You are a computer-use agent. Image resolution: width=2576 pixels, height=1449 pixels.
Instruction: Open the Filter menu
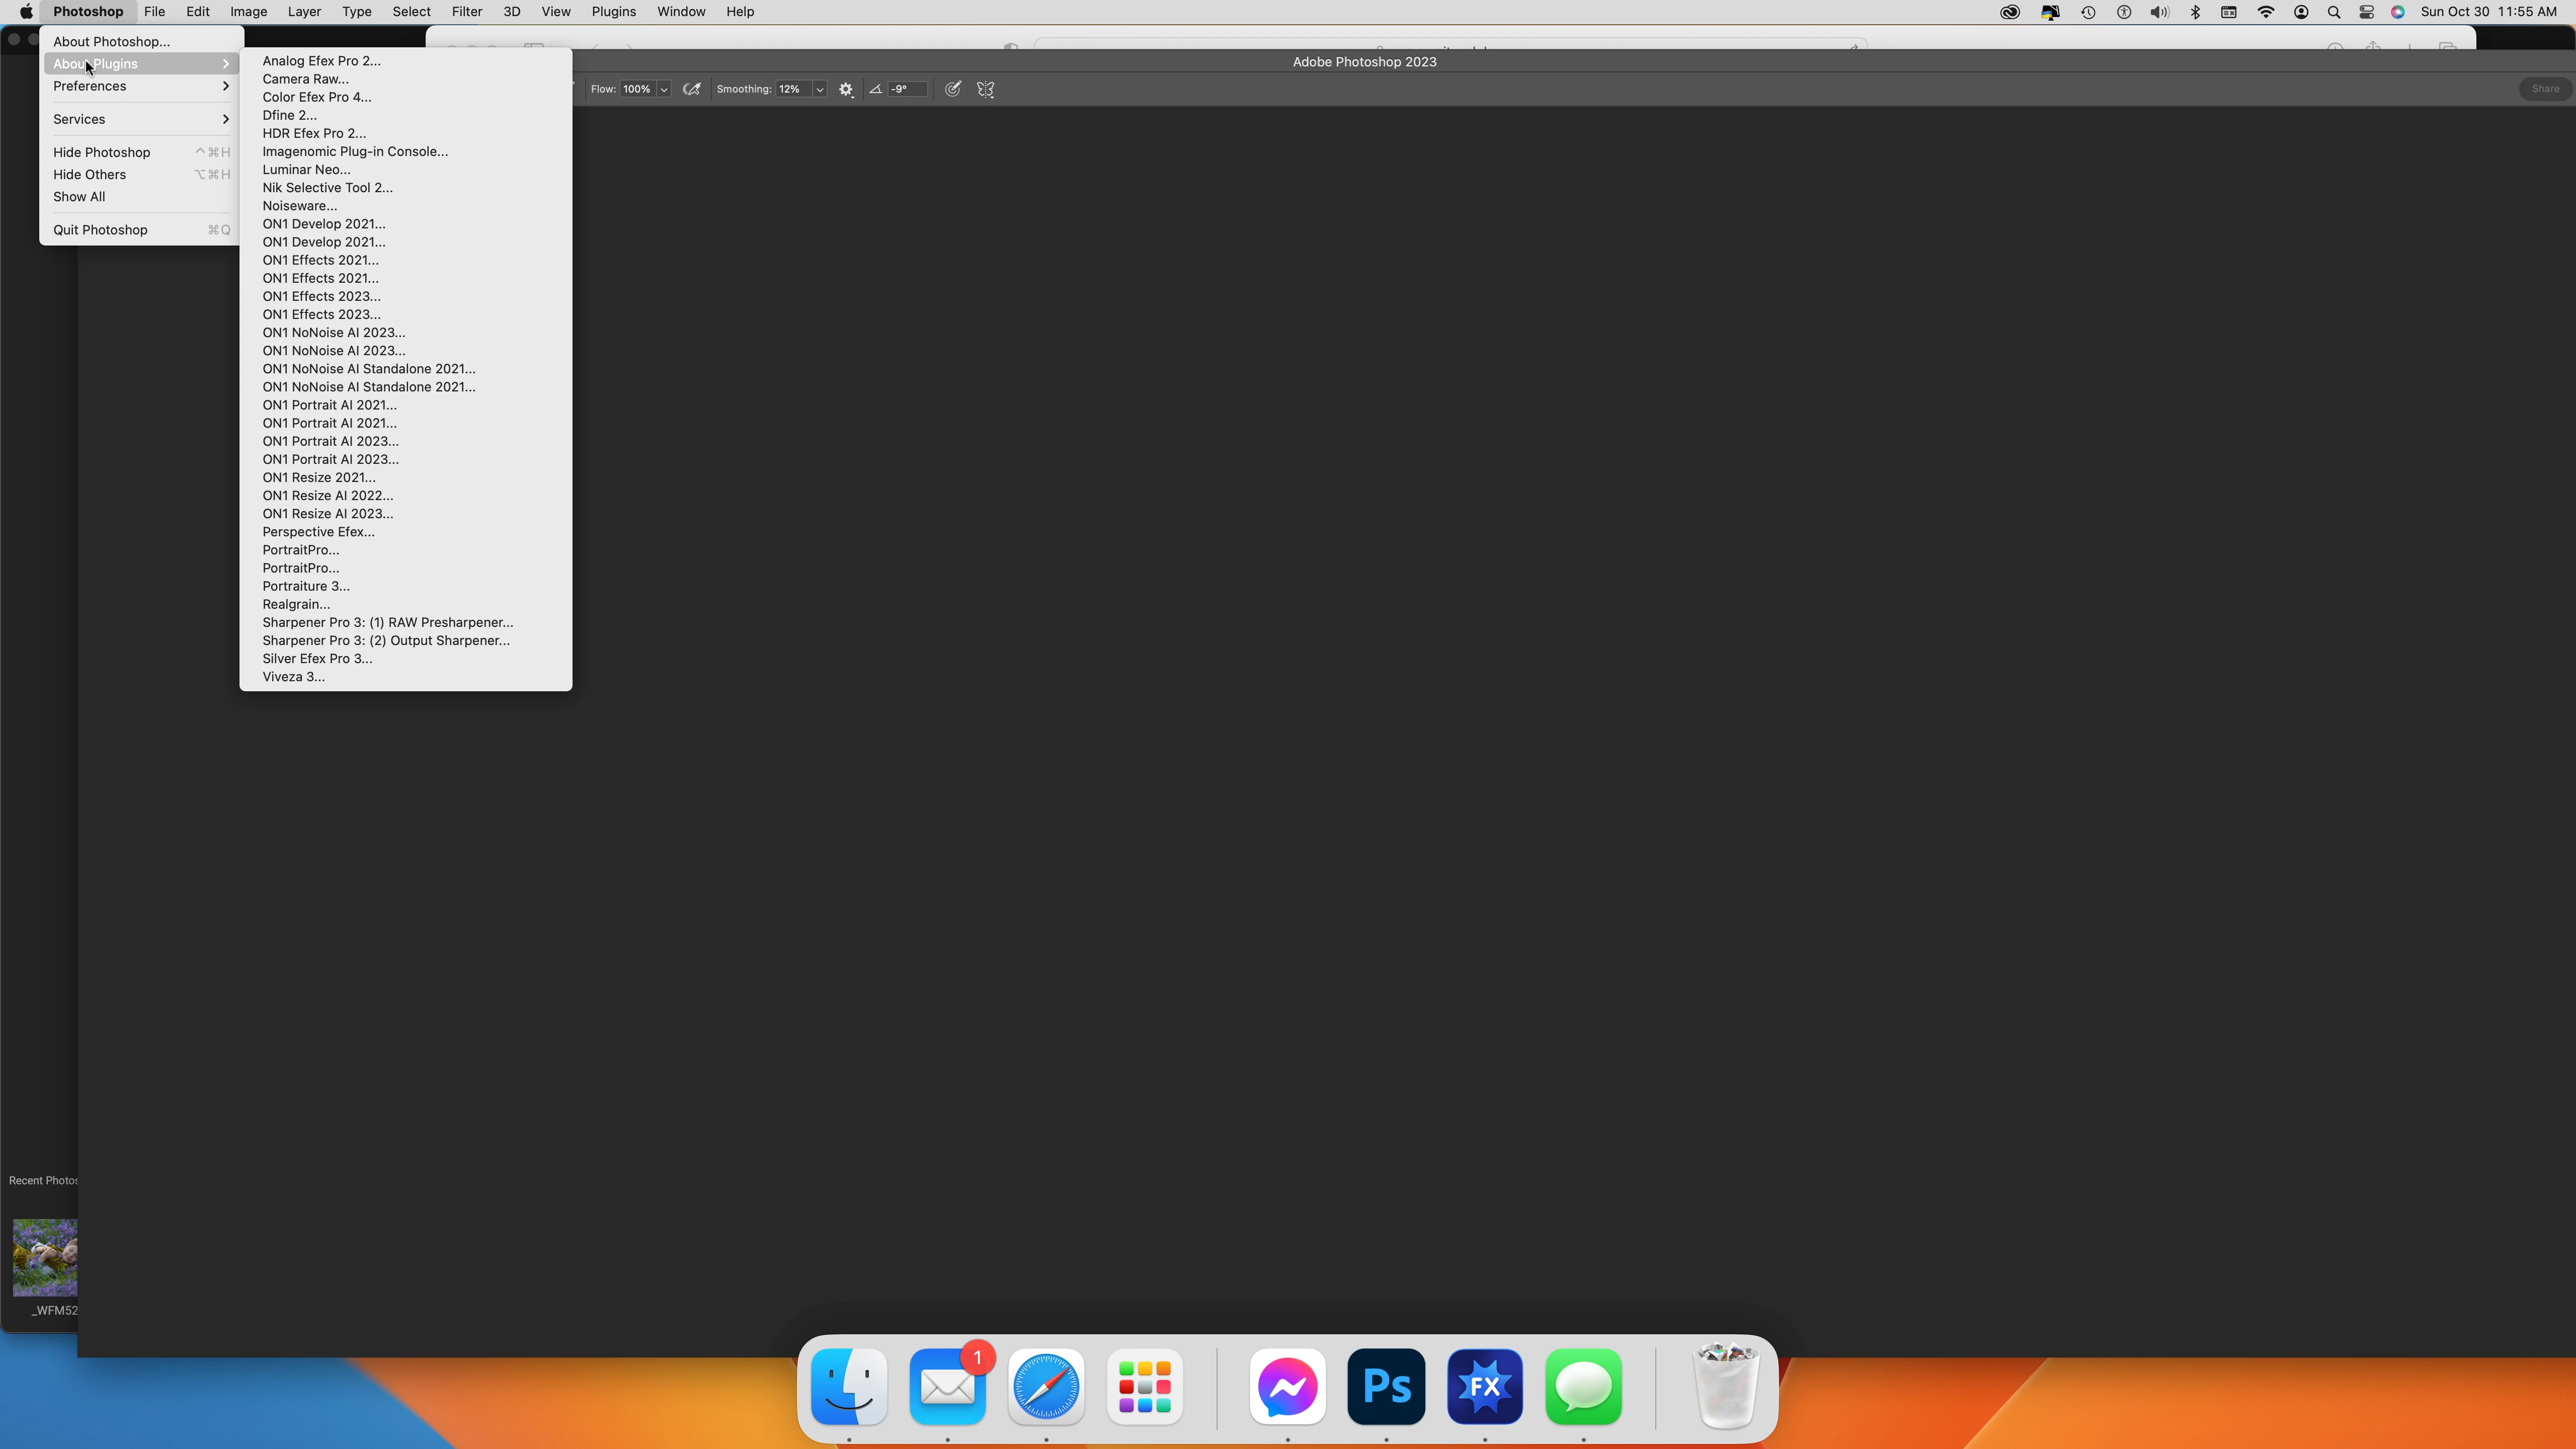(466, 12)
